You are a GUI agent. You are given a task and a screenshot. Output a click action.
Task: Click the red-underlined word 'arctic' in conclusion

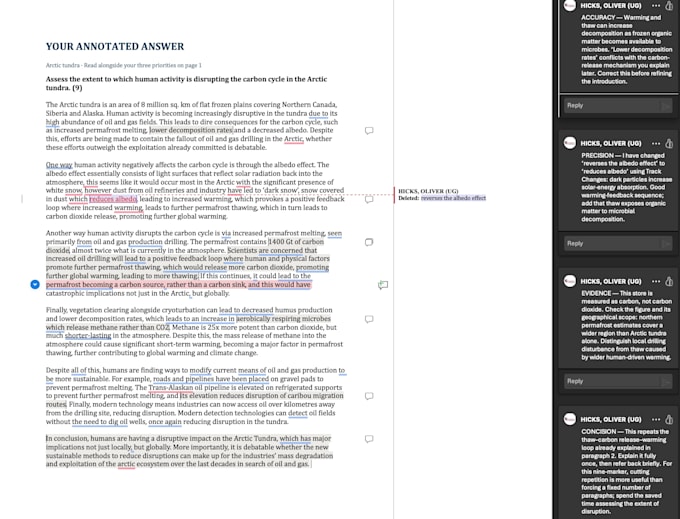126,464
